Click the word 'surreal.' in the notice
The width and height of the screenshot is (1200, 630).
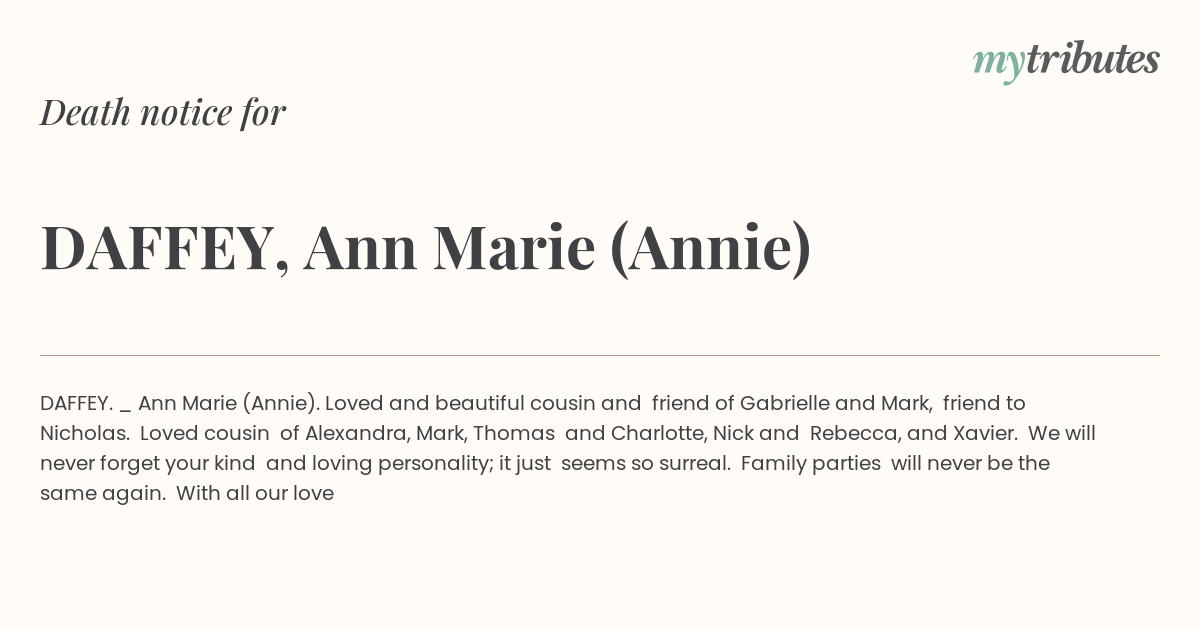pos(695,464)
